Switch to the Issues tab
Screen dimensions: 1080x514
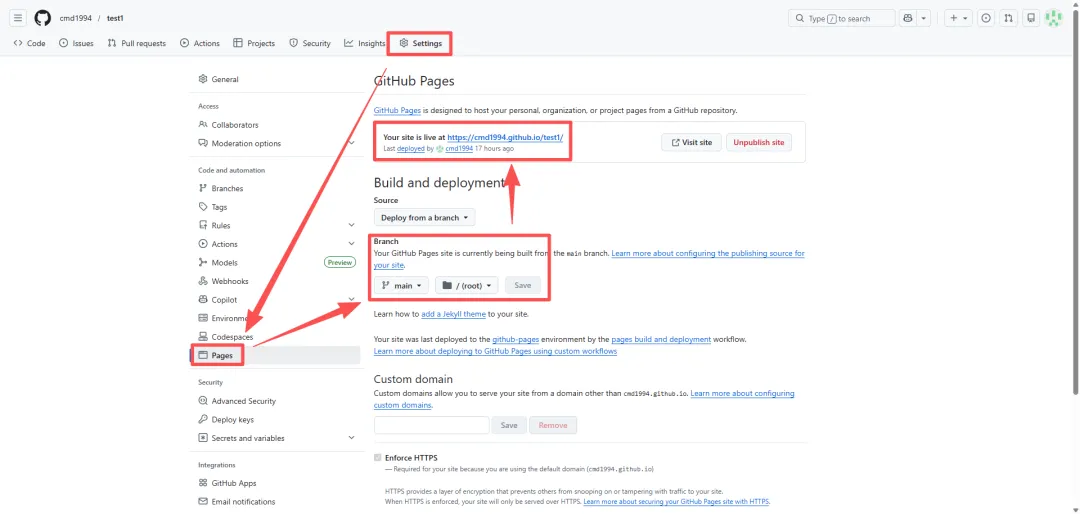click(76, 43)
